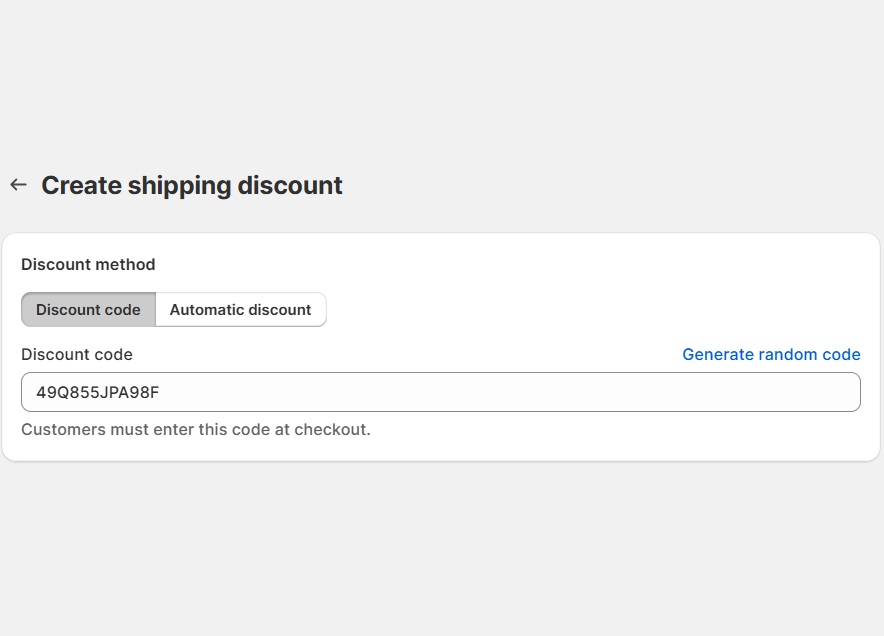Click the Discount code field label
This screenshot has width=884, height=636.
pyautogui.click(x=77, y=355)
